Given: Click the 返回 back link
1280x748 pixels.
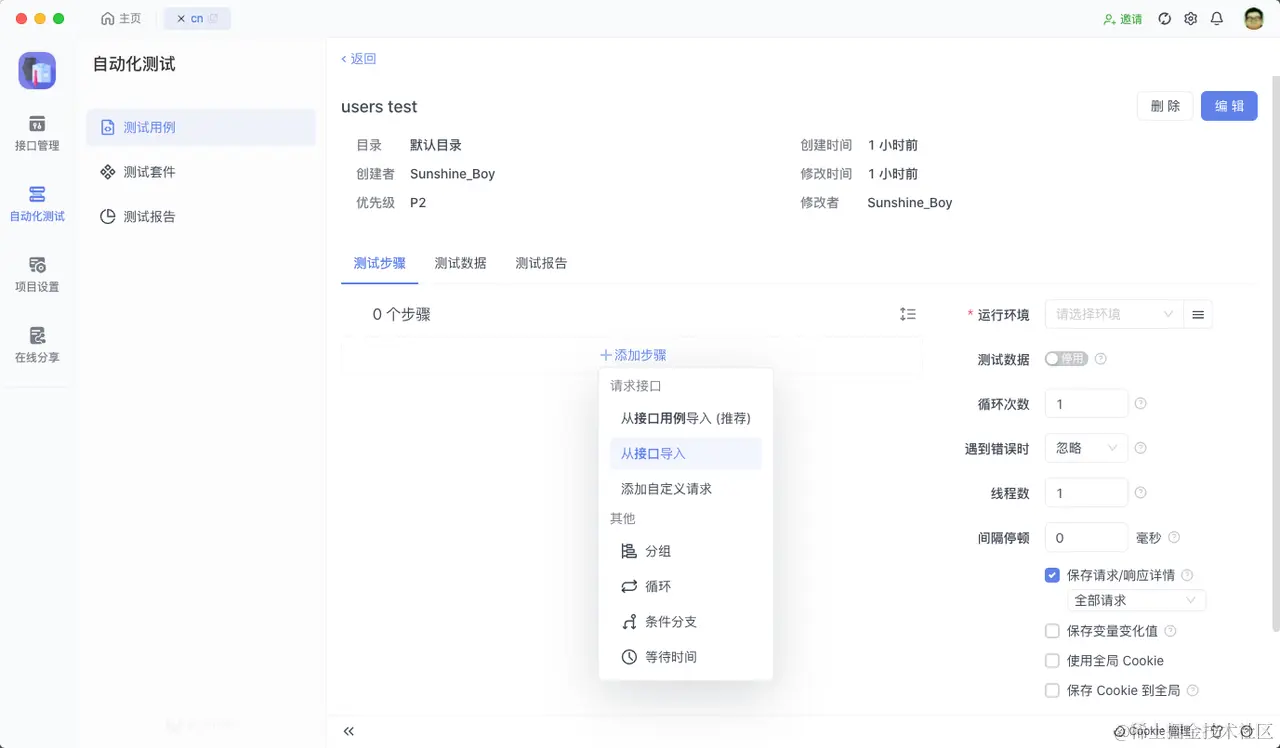Looking at the screenshot, I should click(359, 59).
